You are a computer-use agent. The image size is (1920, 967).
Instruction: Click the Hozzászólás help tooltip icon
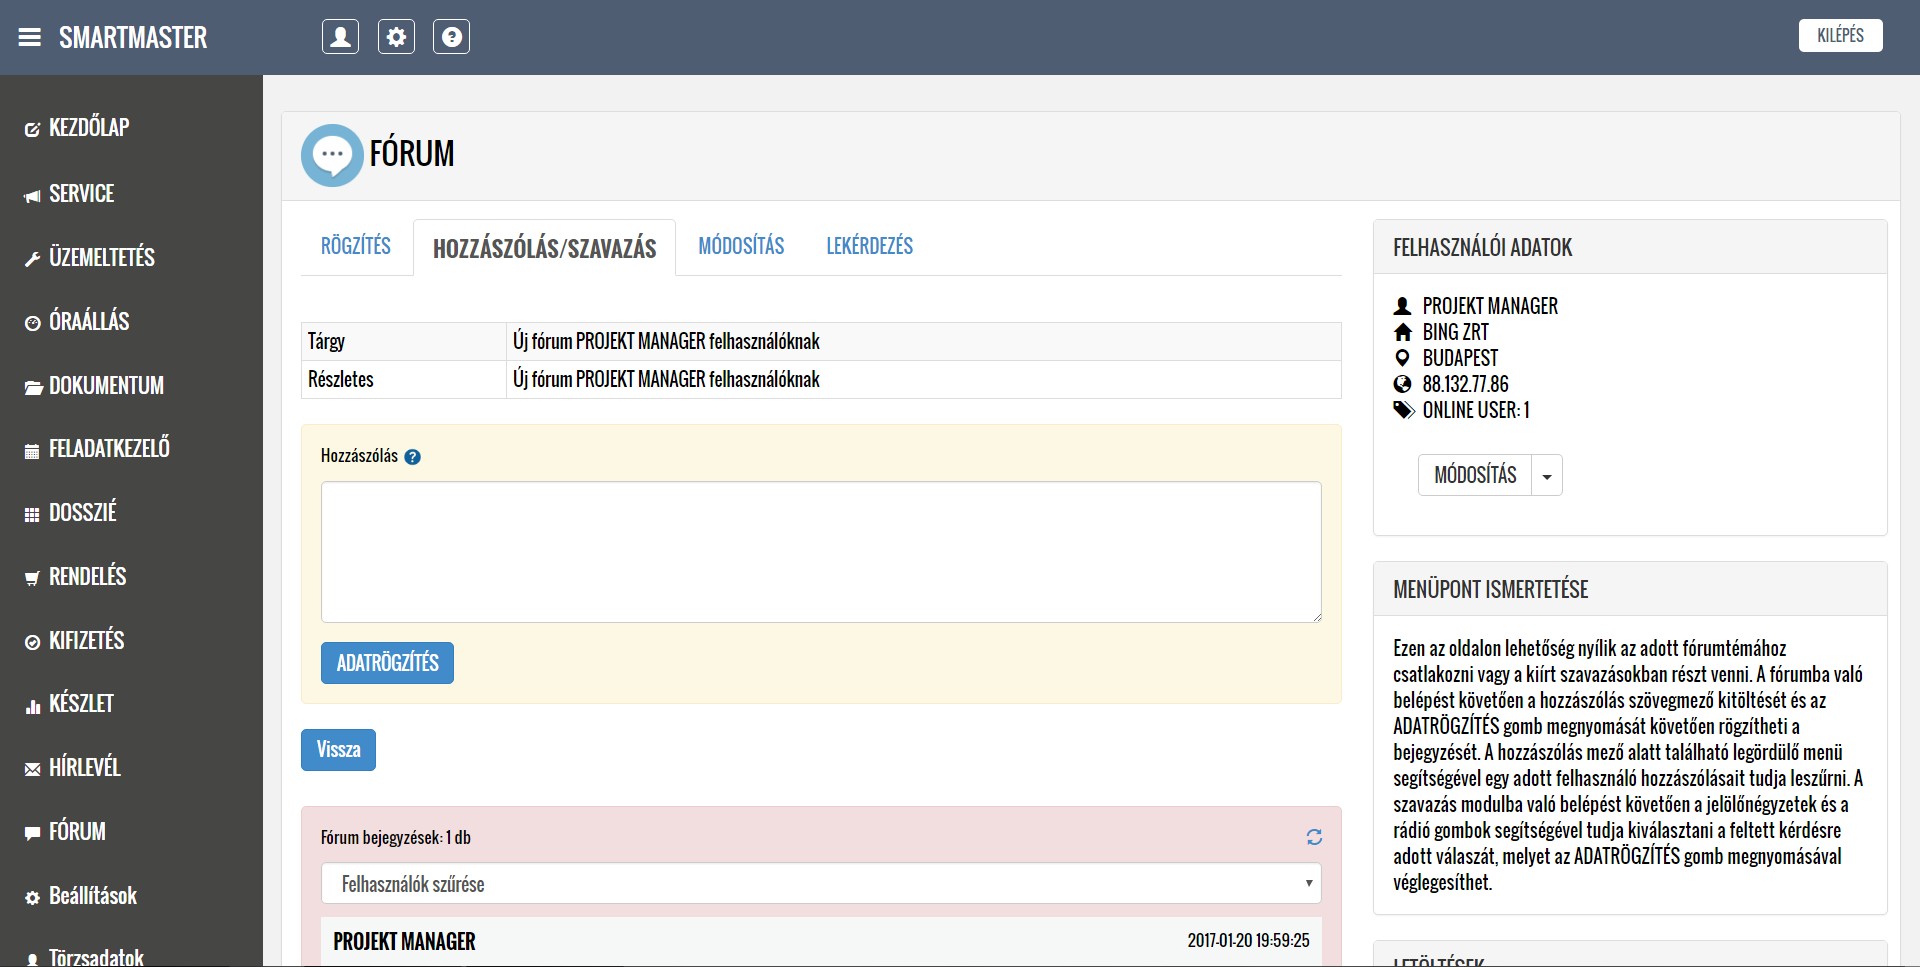pyautogui.click(x=412, y=457)
